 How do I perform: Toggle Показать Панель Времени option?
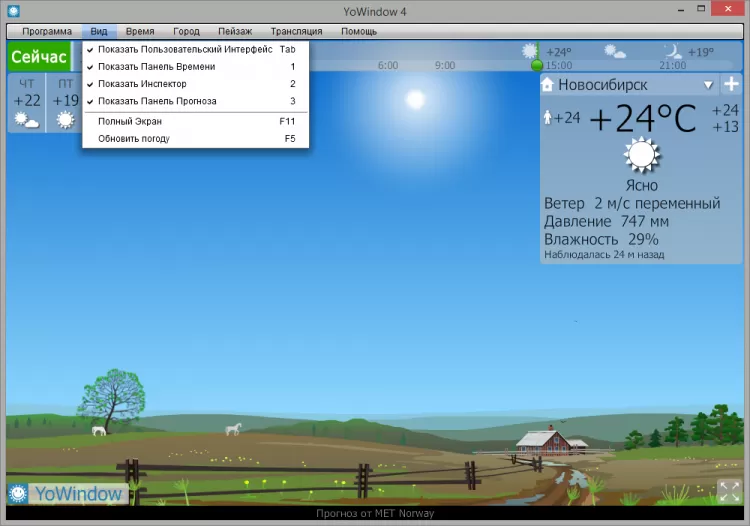196,66
